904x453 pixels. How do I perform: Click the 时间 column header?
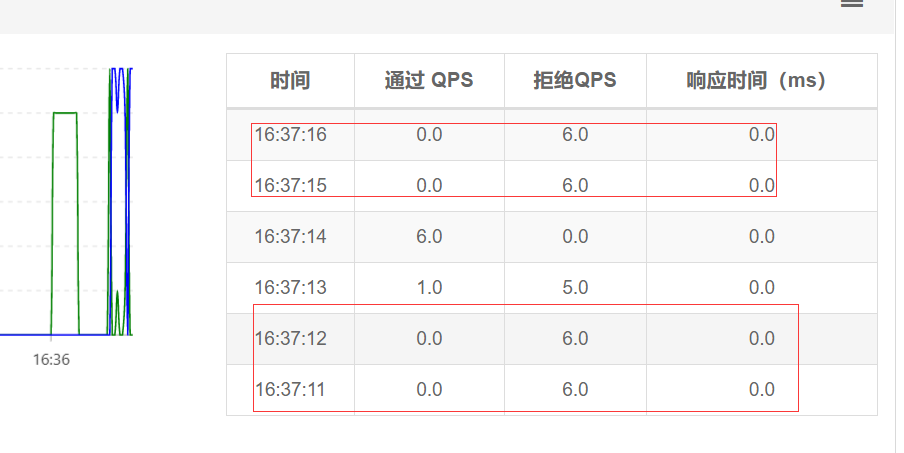[x=291, y=81]
